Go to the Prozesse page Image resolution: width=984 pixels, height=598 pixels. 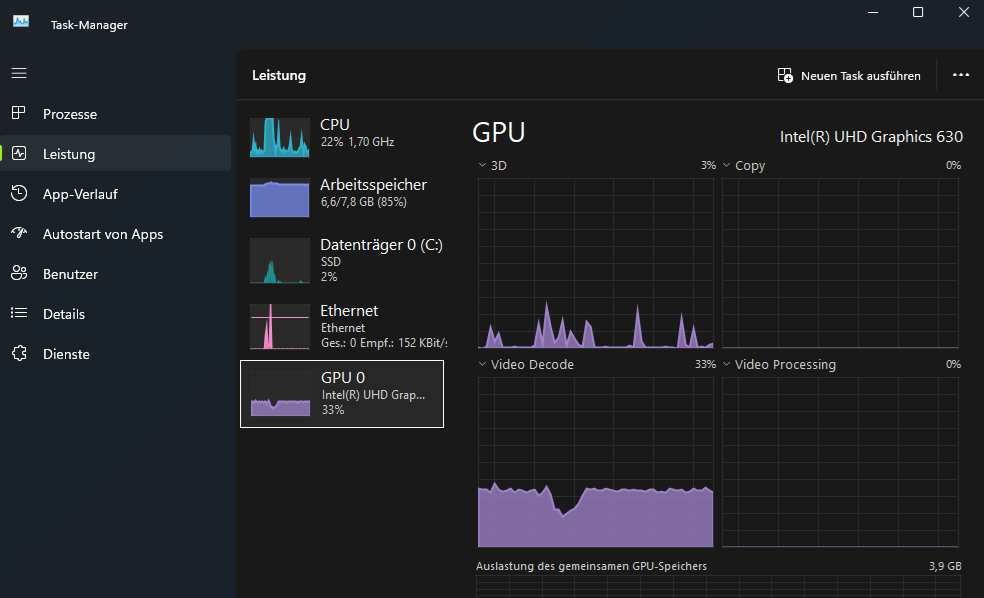click(115, 114)
